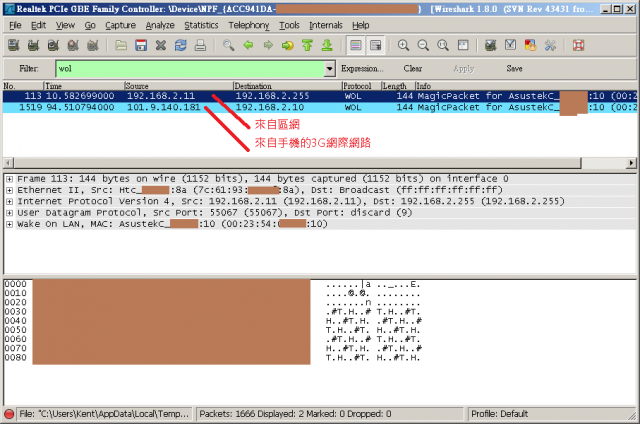Open the Telephony menu

[x=249, y=25]
